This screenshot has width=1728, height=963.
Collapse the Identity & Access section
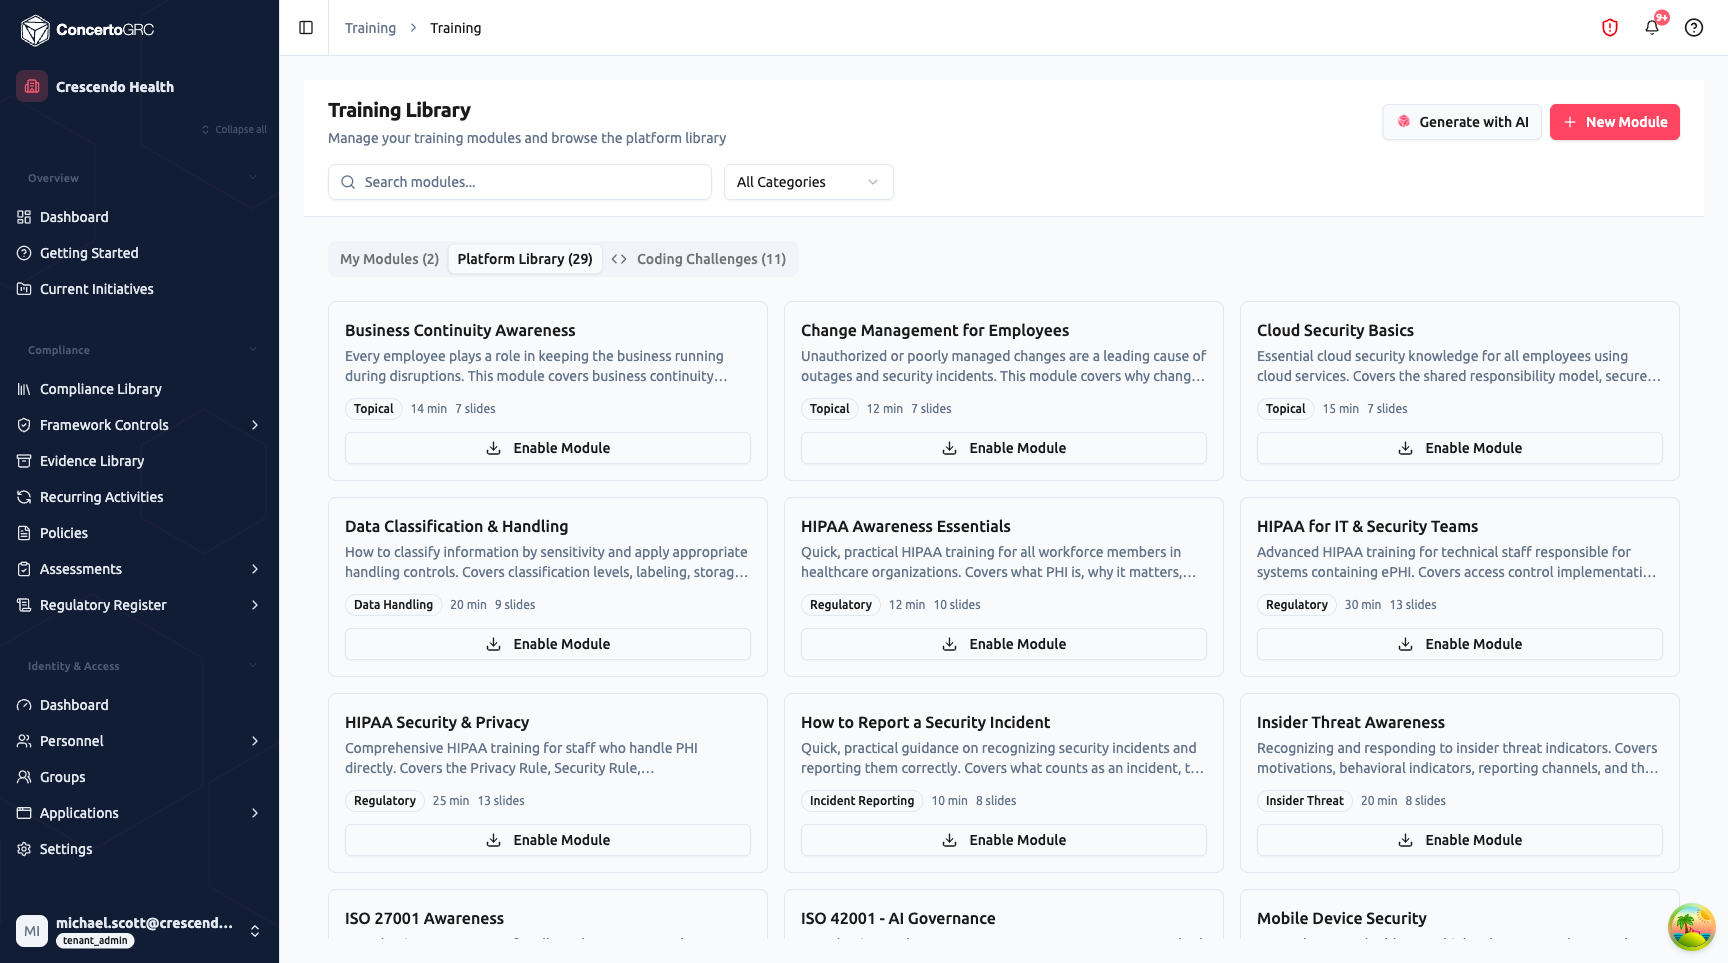click(253, 666)
